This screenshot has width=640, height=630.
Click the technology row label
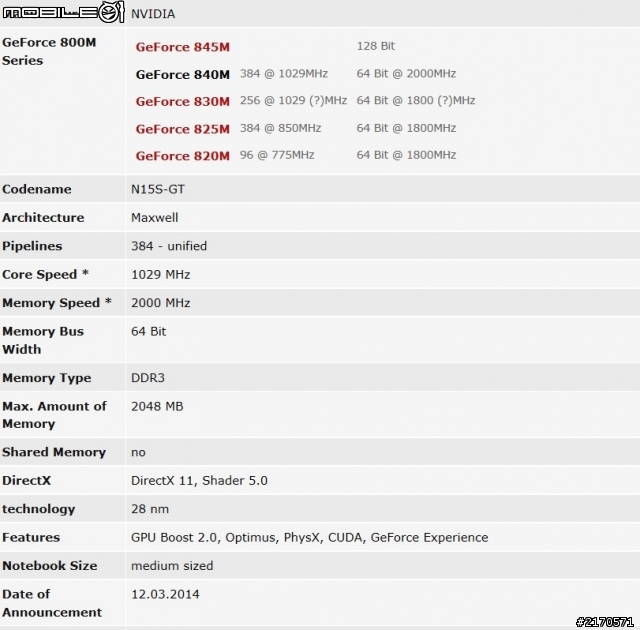tap(39, 509)
